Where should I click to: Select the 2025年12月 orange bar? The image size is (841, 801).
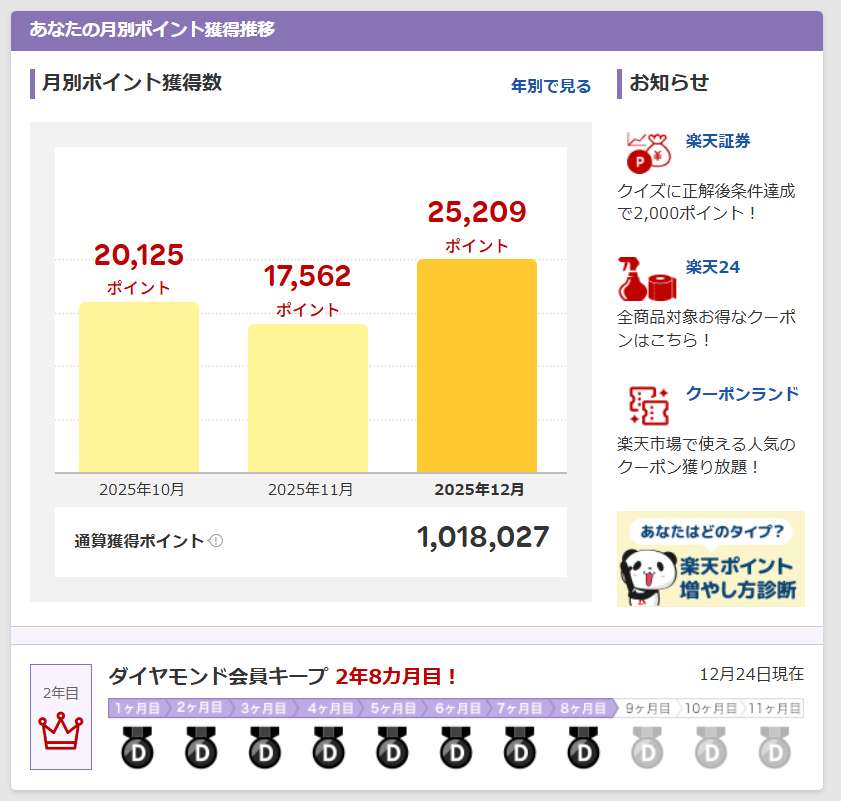click(x=477, y=366)
